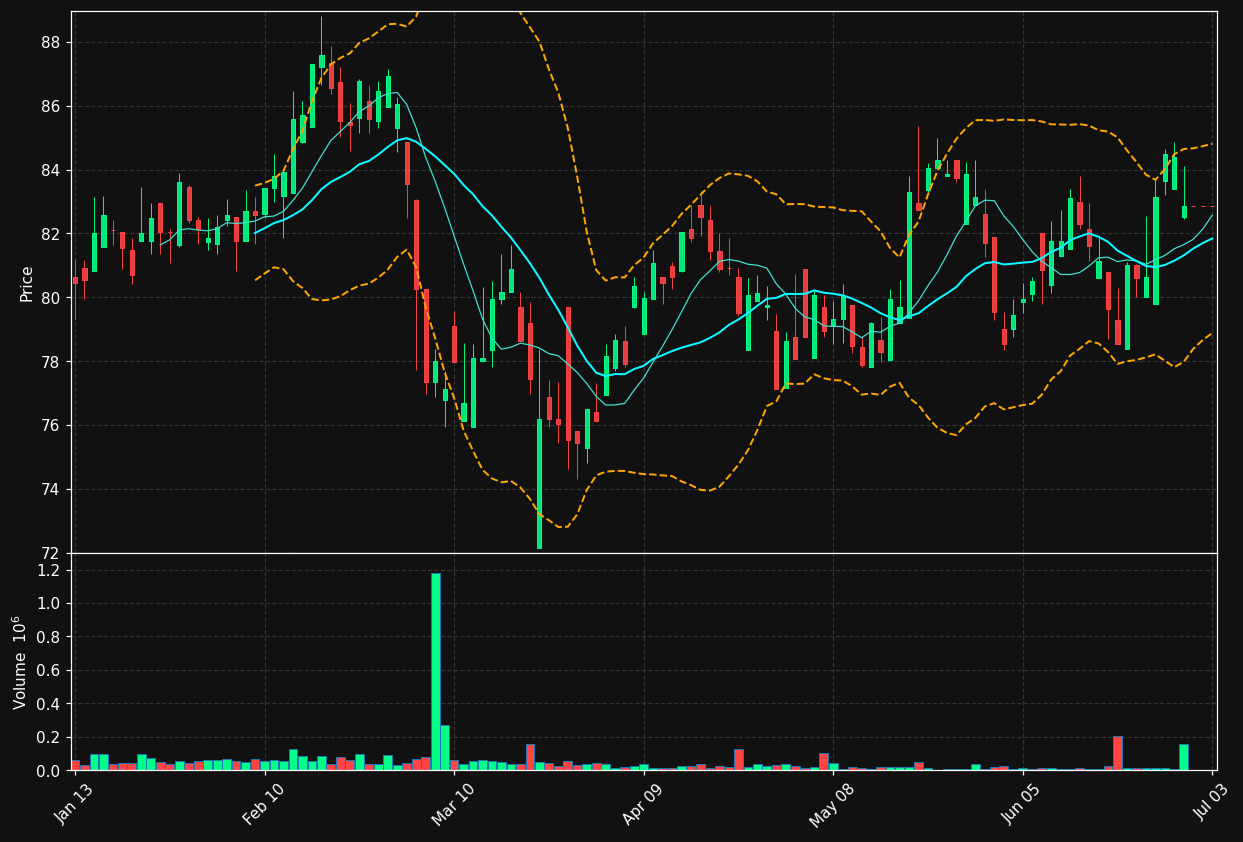Click the 'Price' y-axis title

tap(27, 283)
